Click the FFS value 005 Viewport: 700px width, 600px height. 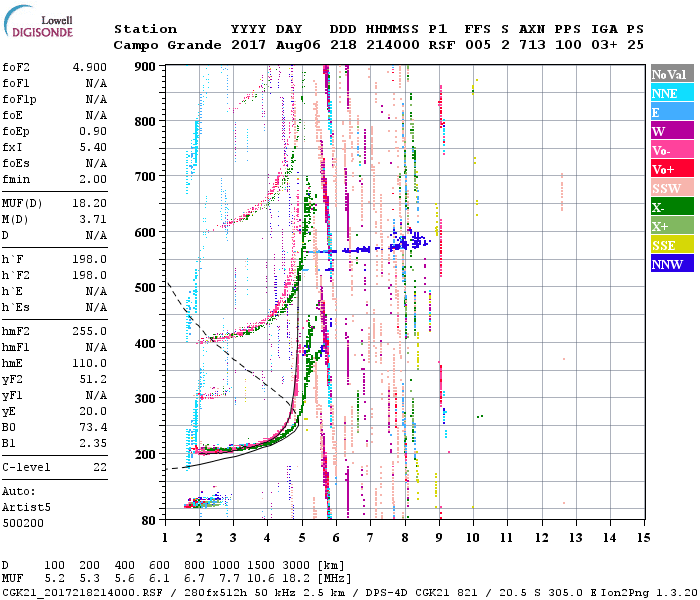point(478,45)
